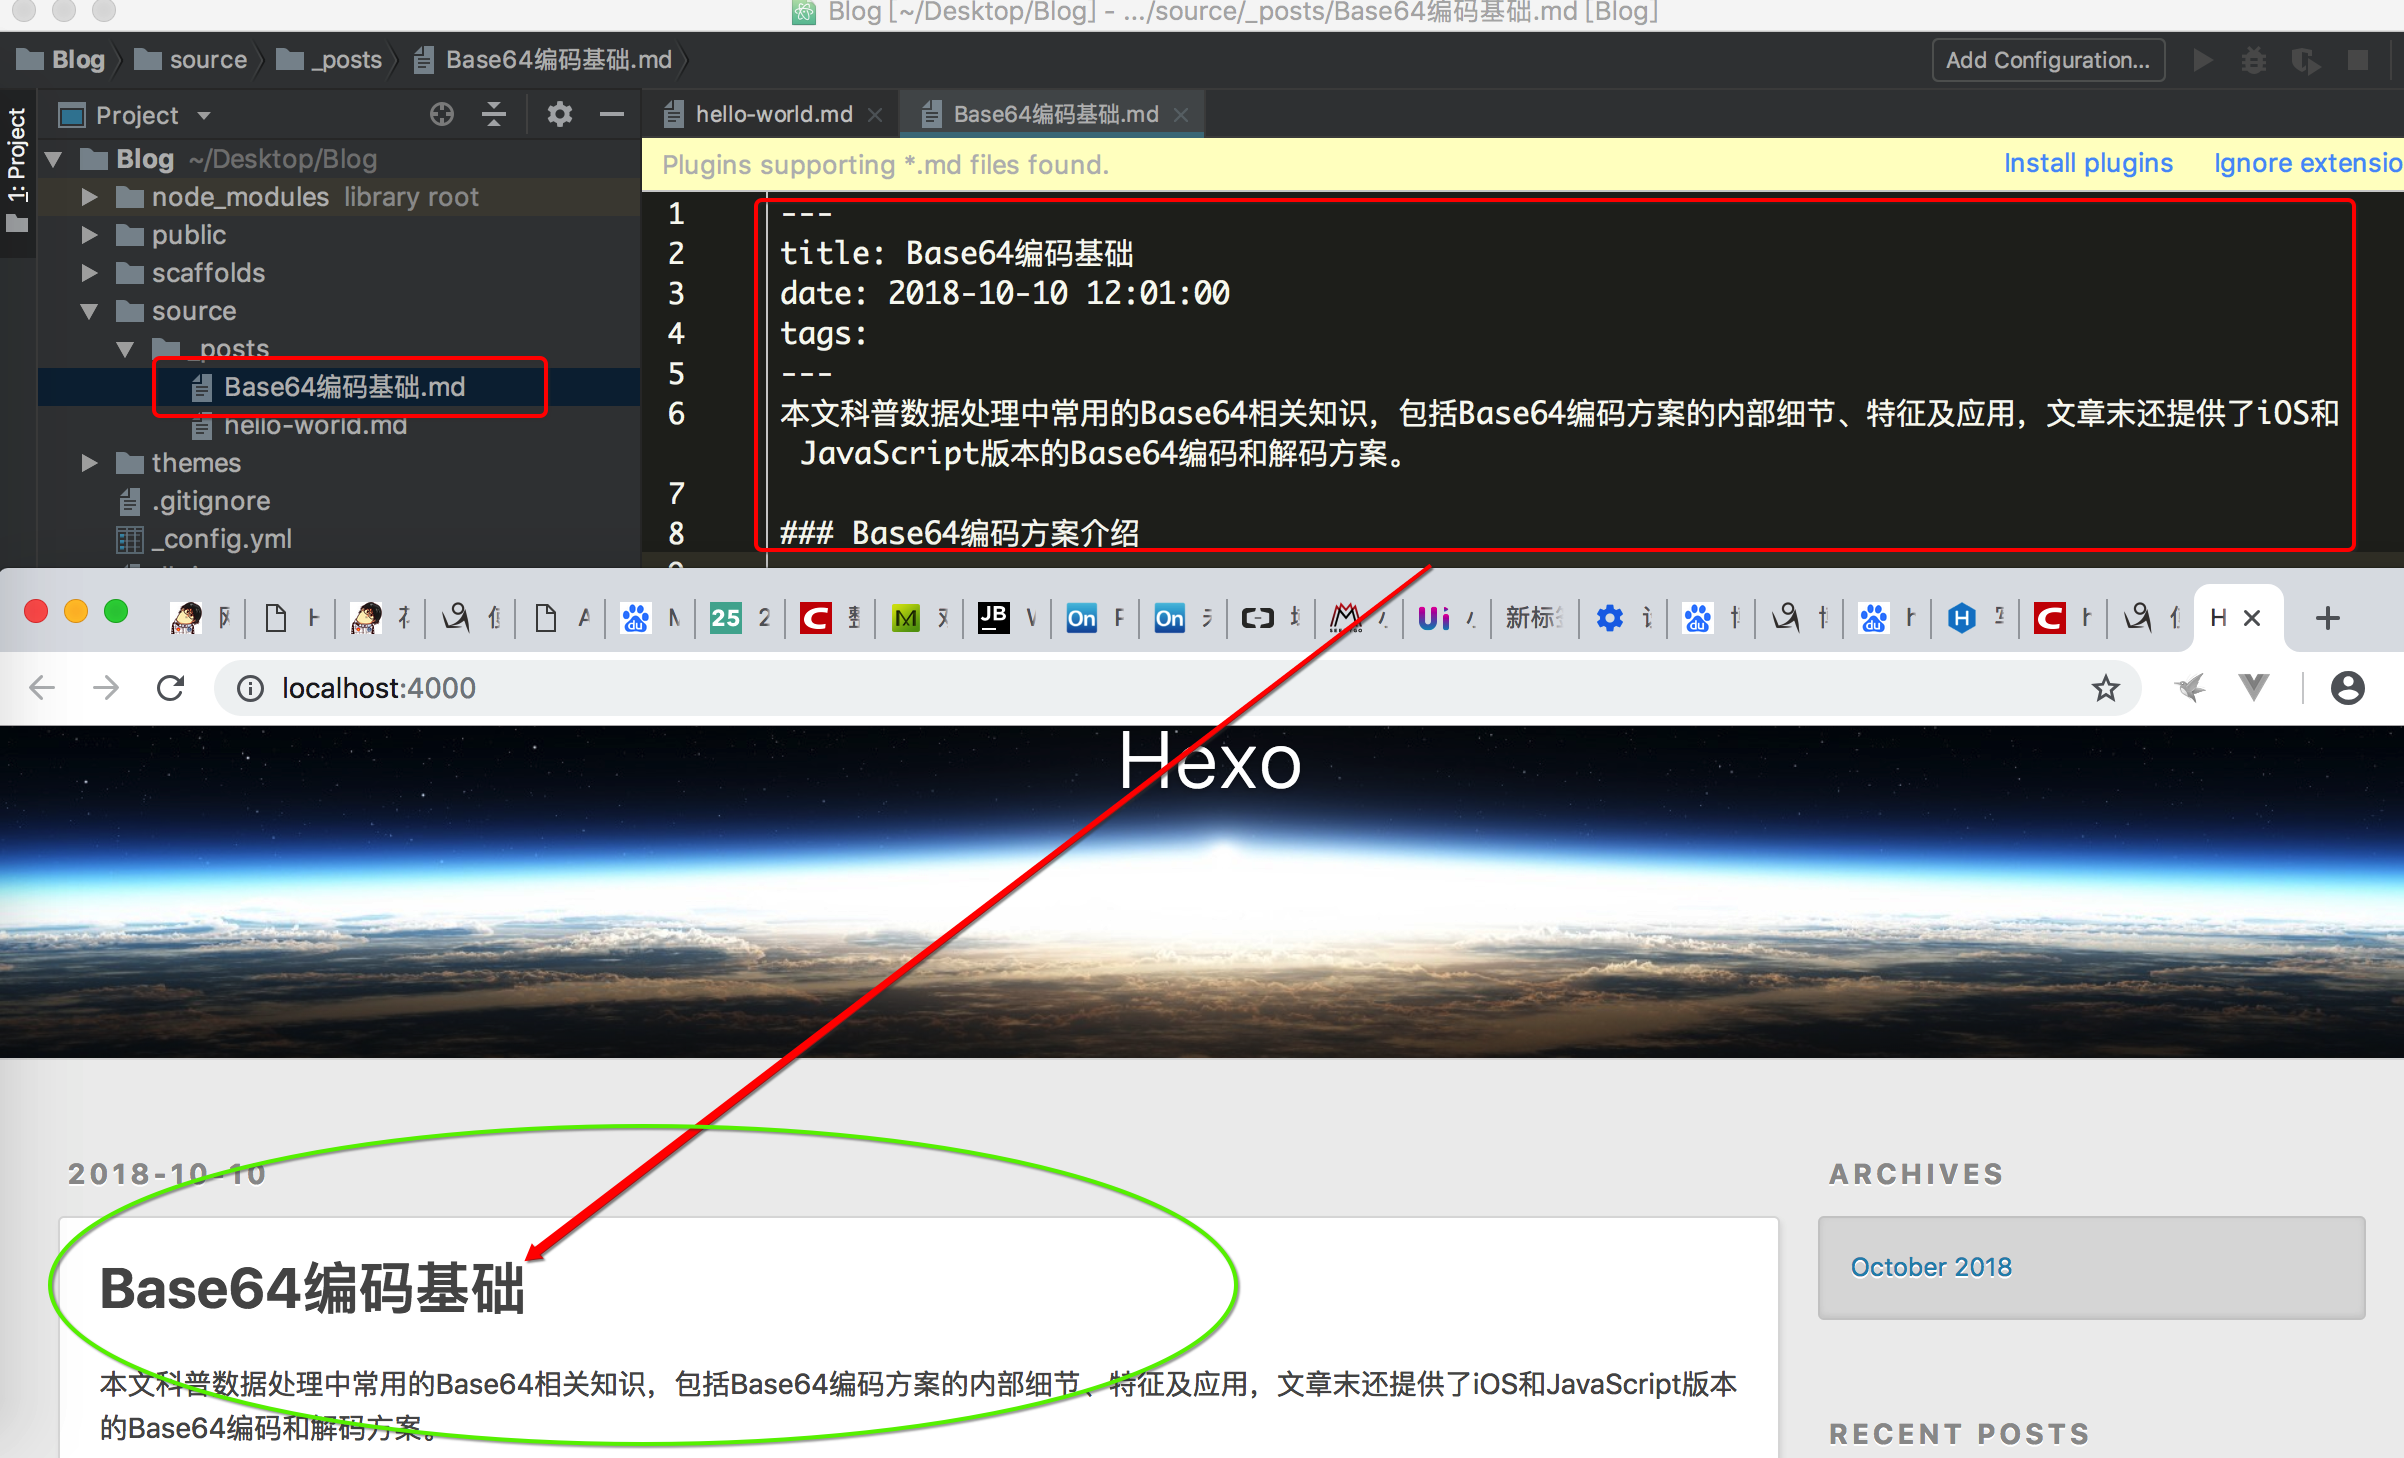The image size is (2404, 1458).
Task: Click the browser forward arrow
Action: (106, 688)
